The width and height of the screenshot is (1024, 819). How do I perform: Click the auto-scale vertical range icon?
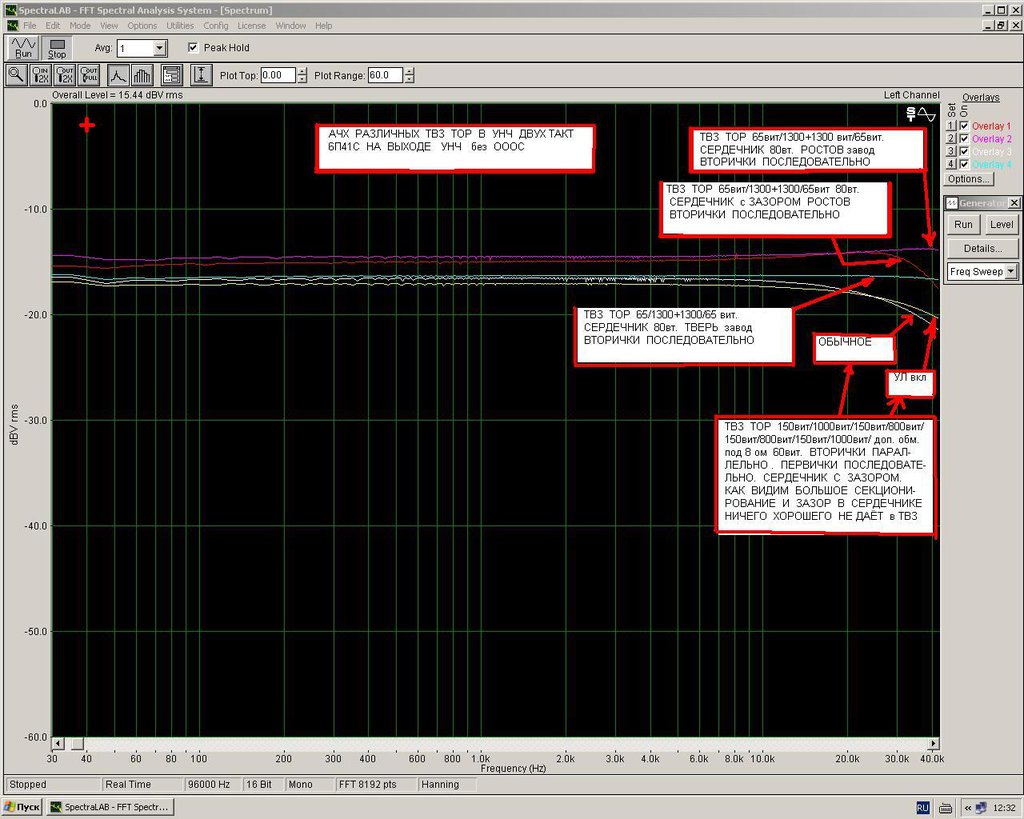[x=201, y=75]
